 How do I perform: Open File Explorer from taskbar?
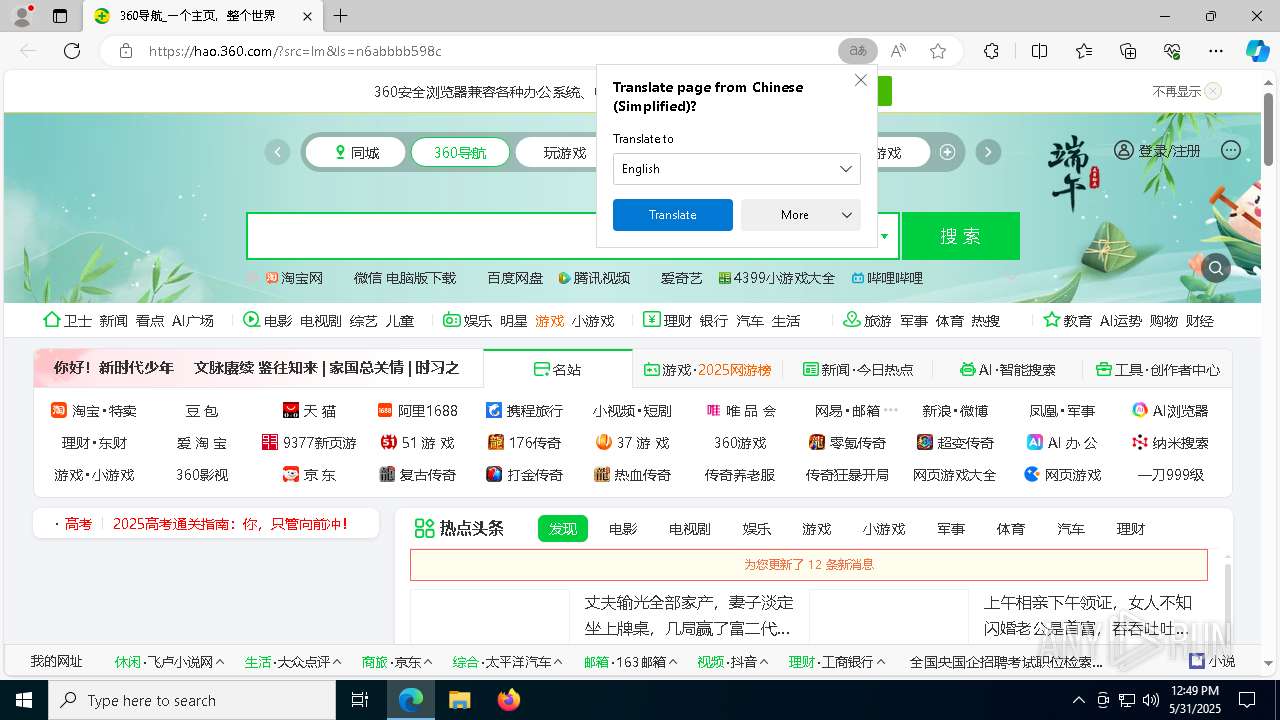tap(459, 700)
